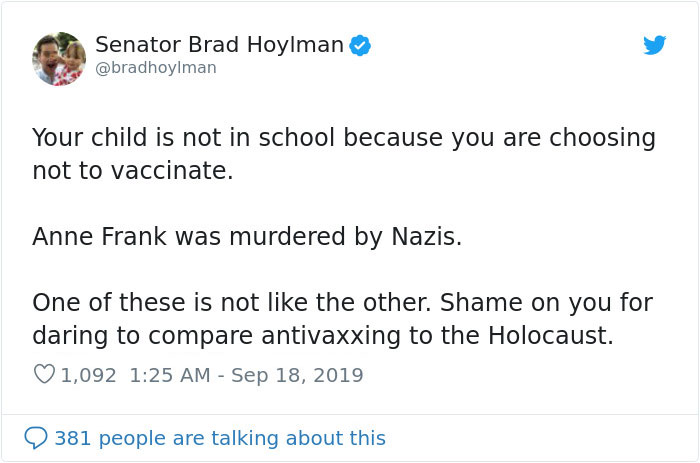
Task: Click the "not to vaccinate." line
Action: coord(132,171)
